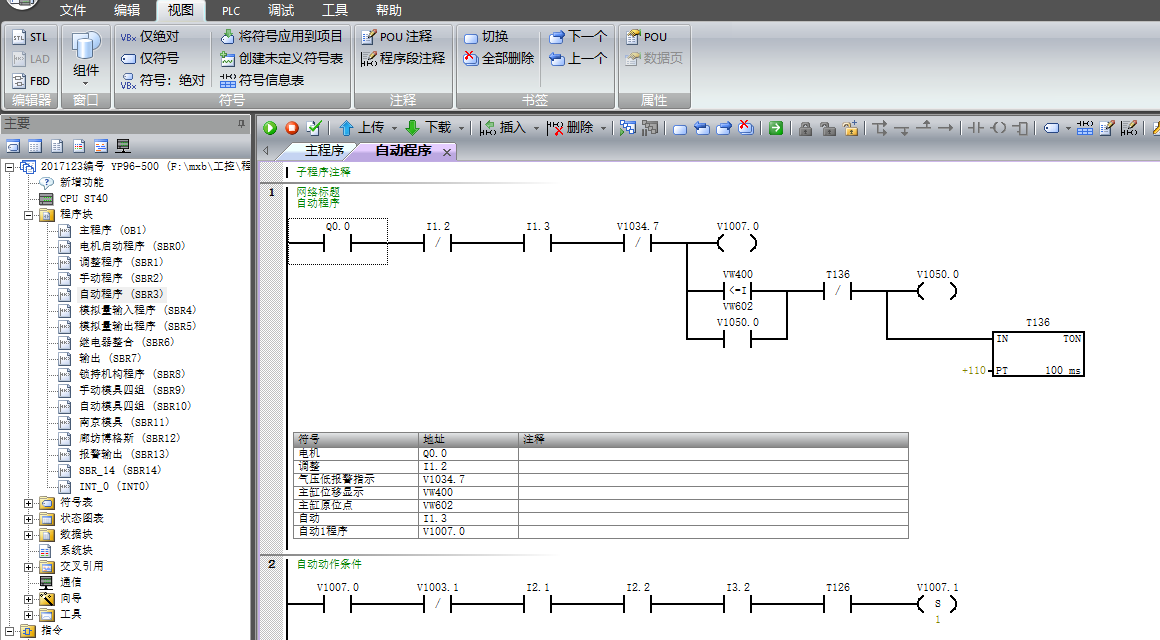
Task: Collapse the 程序块 program block folder
Action: point(29,214)
